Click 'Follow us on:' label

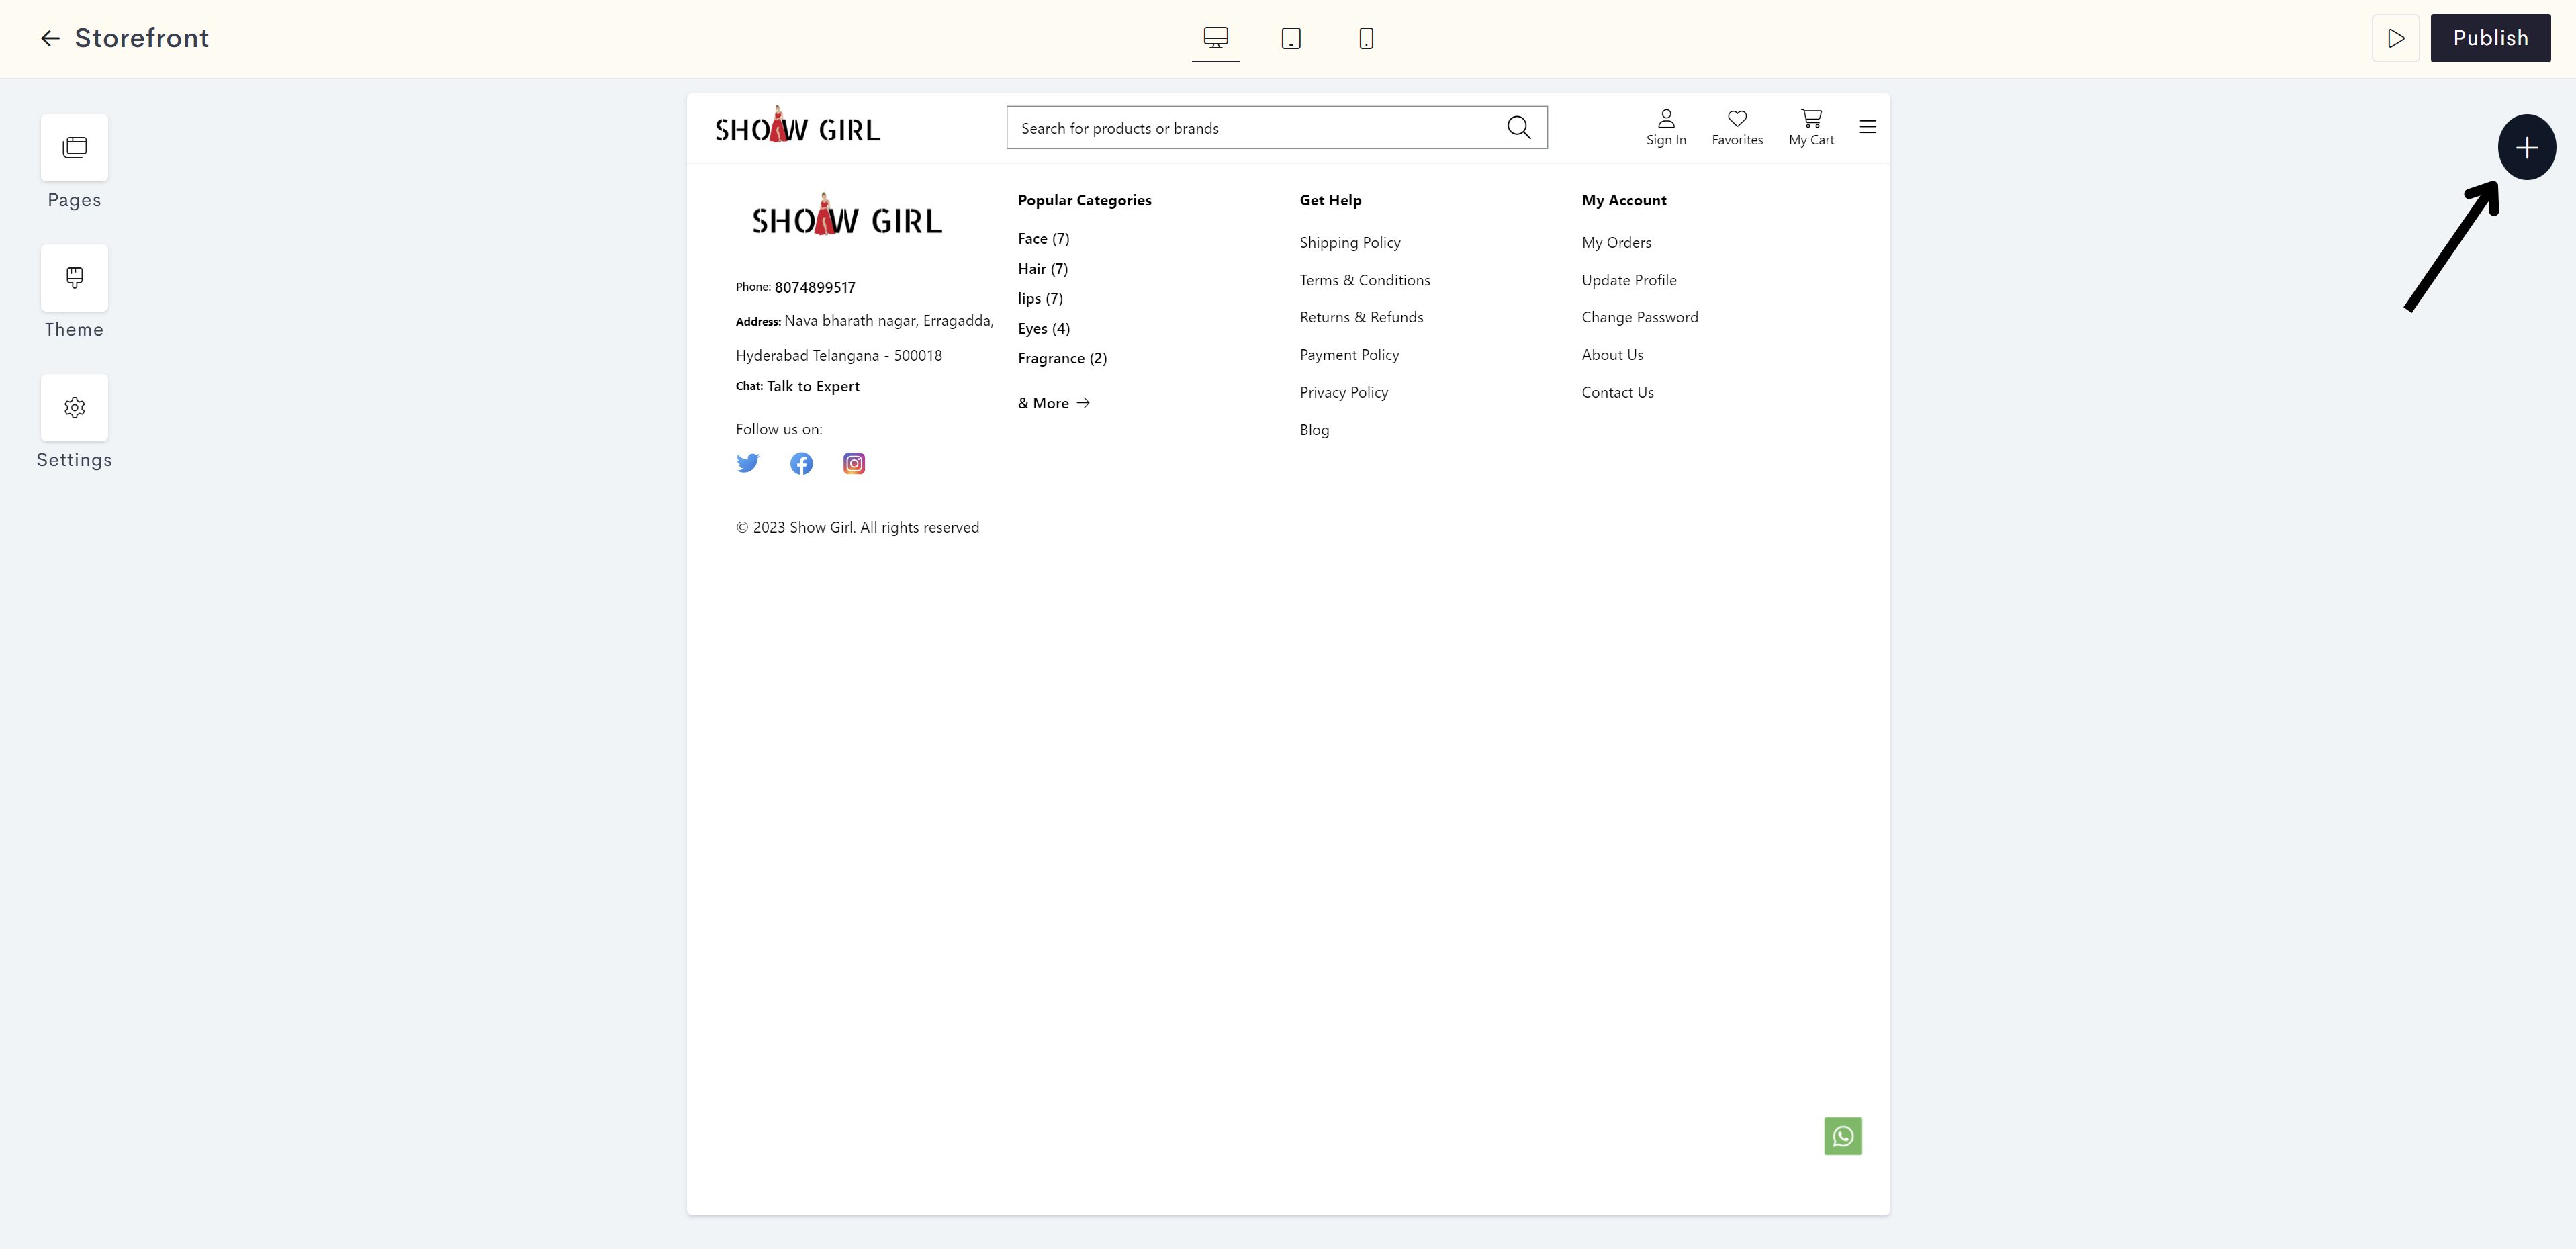pyautogui.click(x=779, y=430)
